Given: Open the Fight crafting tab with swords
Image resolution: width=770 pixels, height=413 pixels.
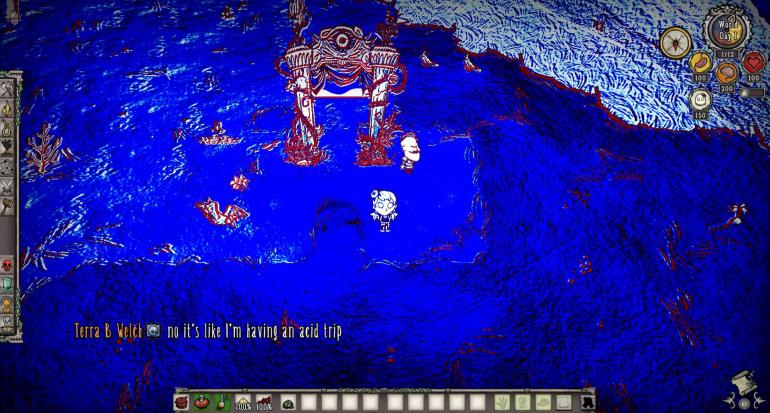Looking at the screenshot, I should coord(7,187).
